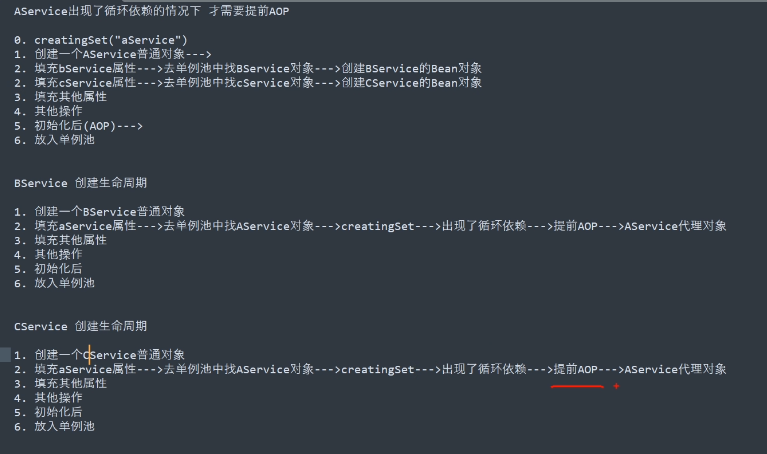Click the line '填充bService属性' under AService
This screenshot has height=454, width=767.
tap(248, 68)
